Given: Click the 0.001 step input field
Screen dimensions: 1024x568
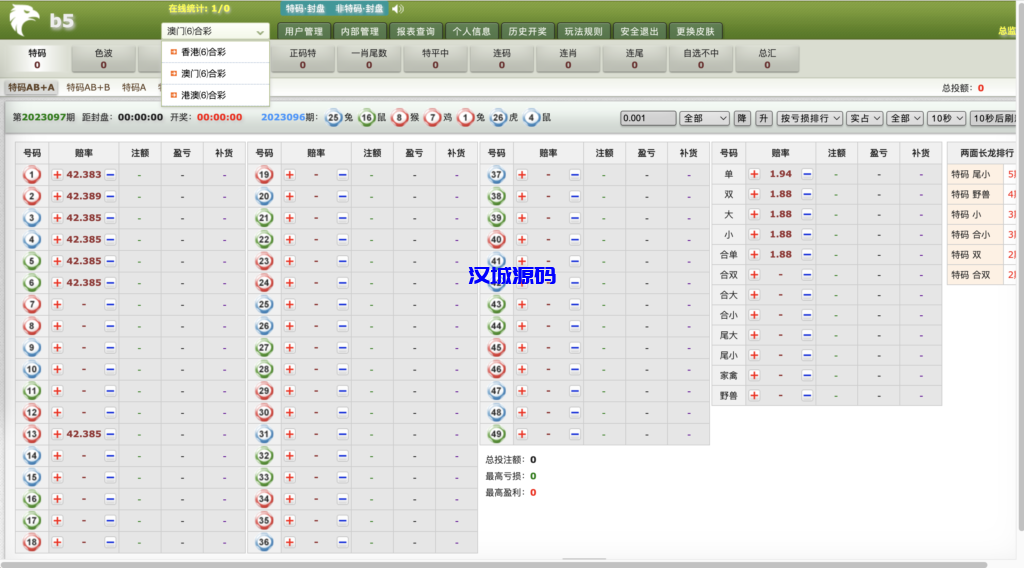Looking at the screenshot, I should (x=648, y=118).
